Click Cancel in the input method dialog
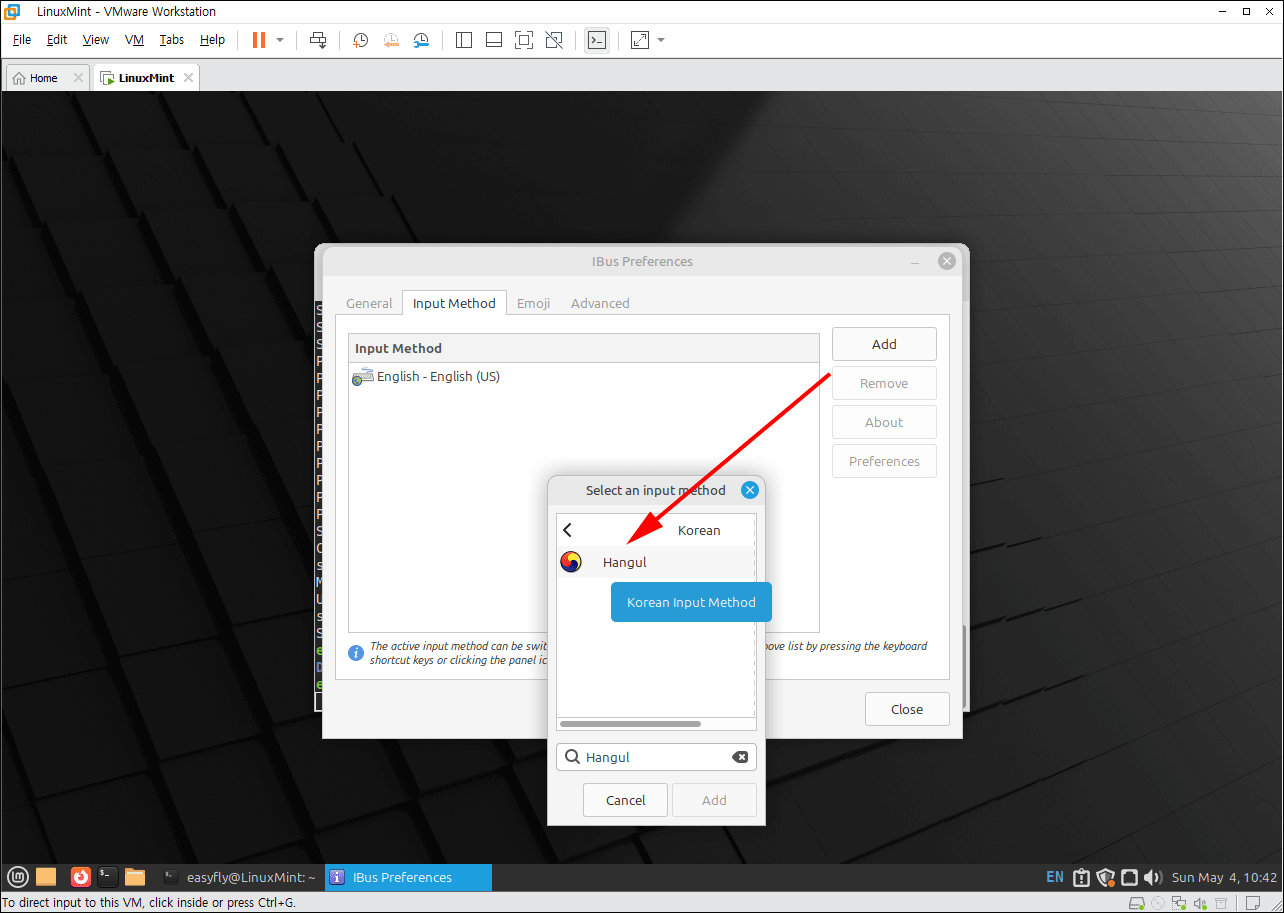Screen dimensions: 1284x913 click(626, 800)
